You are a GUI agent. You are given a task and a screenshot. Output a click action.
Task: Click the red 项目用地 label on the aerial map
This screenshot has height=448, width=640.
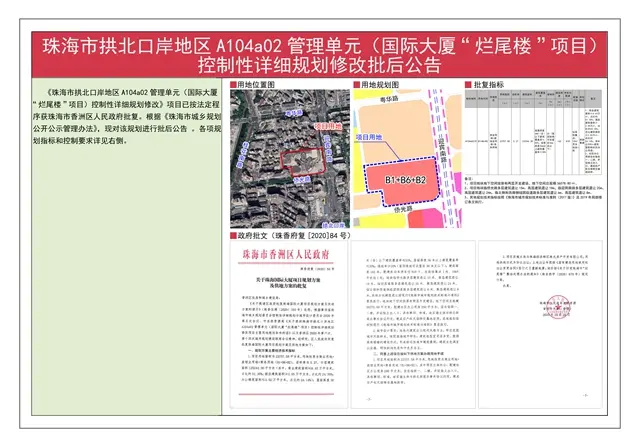pyautogui.click(x=329, y=126)
